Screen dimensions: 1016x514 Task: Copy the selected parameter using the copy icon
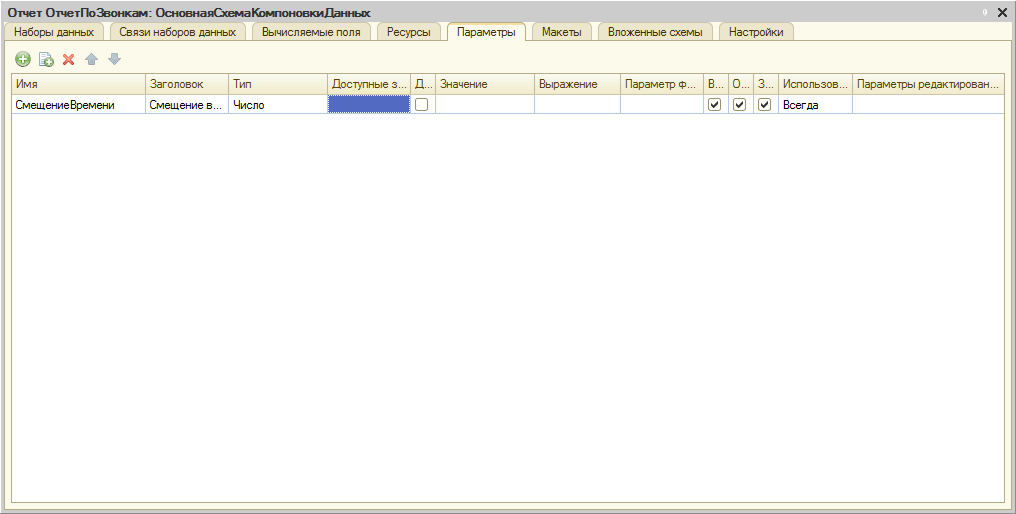(46, 60)
